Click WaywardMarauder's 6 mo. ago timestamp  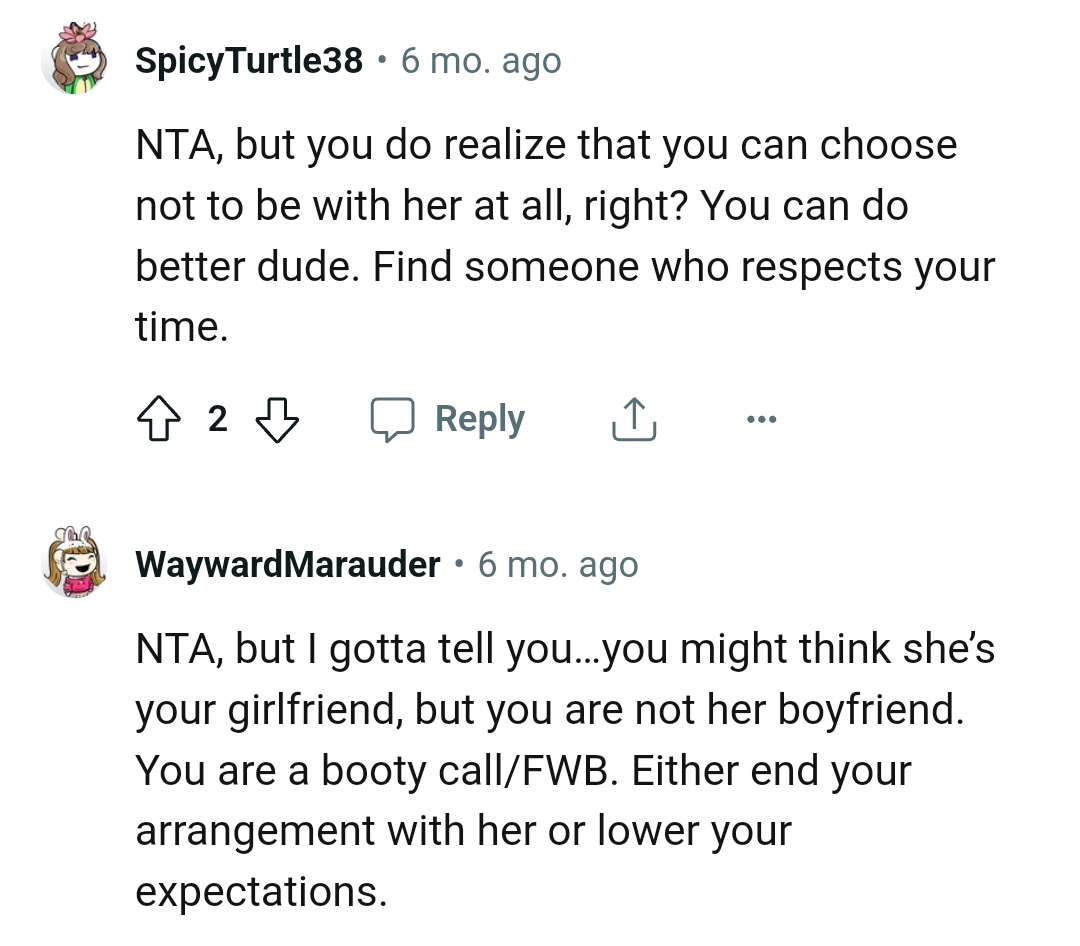(558, 565)
